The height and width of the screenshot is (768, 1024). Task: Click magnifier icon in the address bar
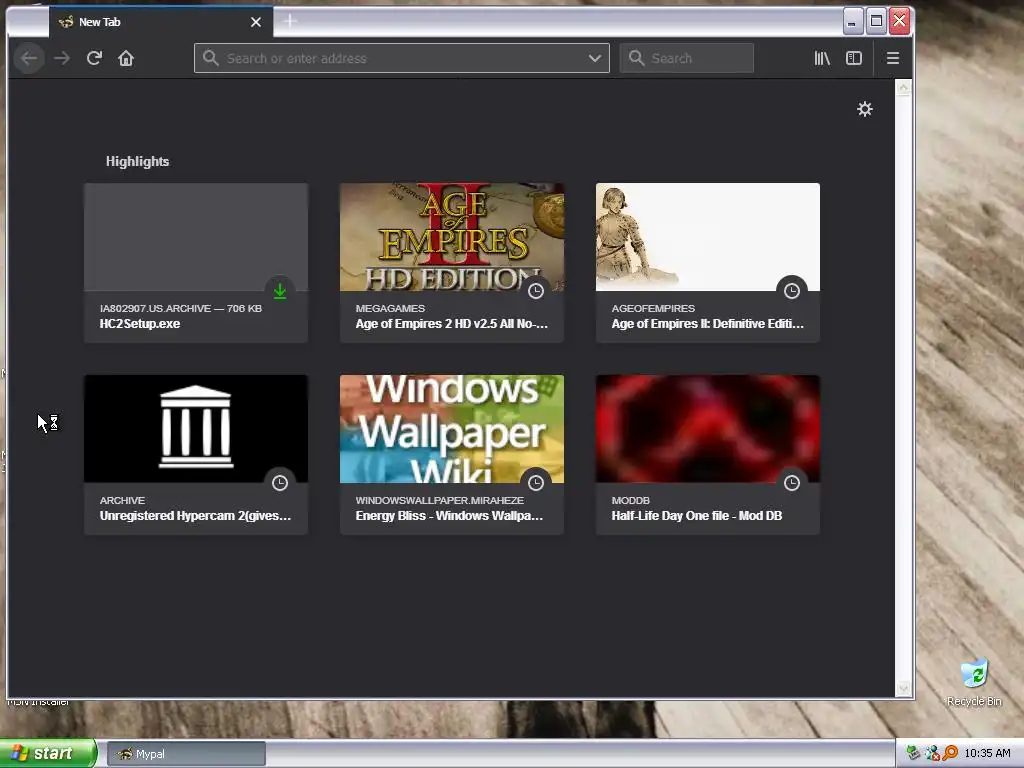coord(210,58)
